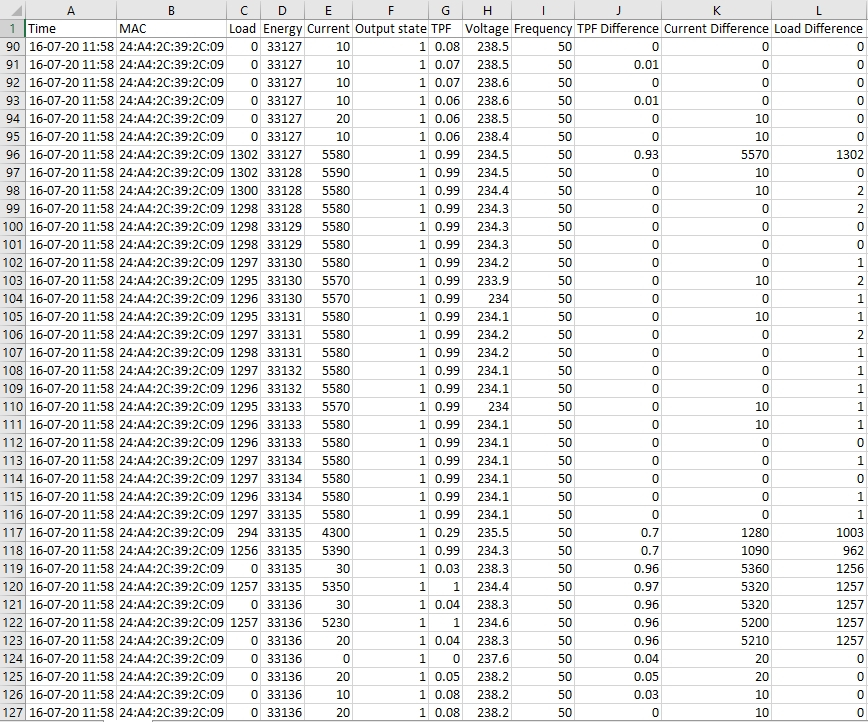The width and height of the screenshot is (868, 722).
Task: Click the 'Voltage' header cell
Action: 487,28
